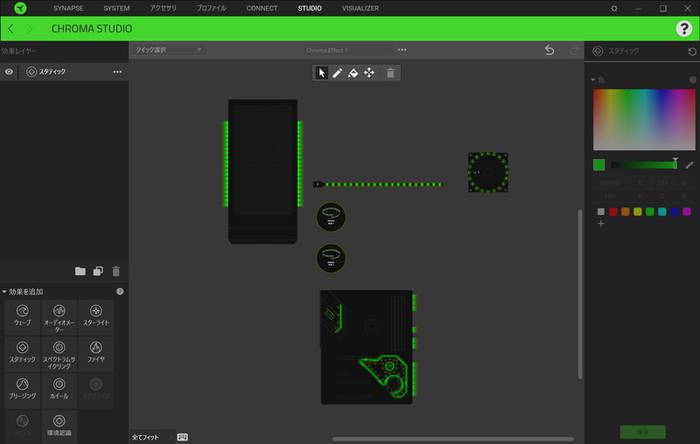Click the canvas horizontal scrollbar
The height and width of the screenshot is (444, 700).
453,439
